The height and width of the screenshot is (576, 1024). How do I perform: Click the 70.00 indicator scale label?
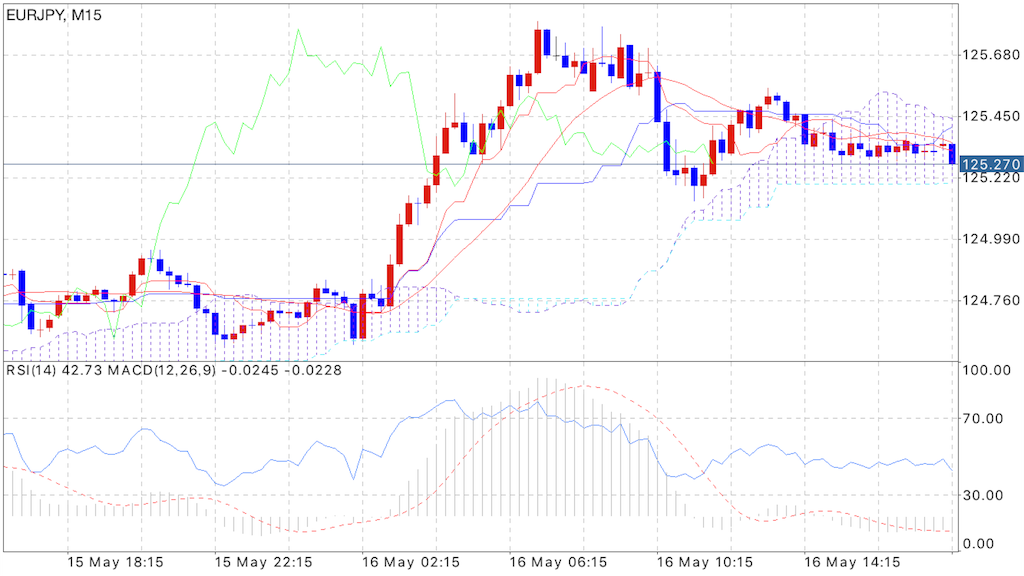click(x=983, y=419)
